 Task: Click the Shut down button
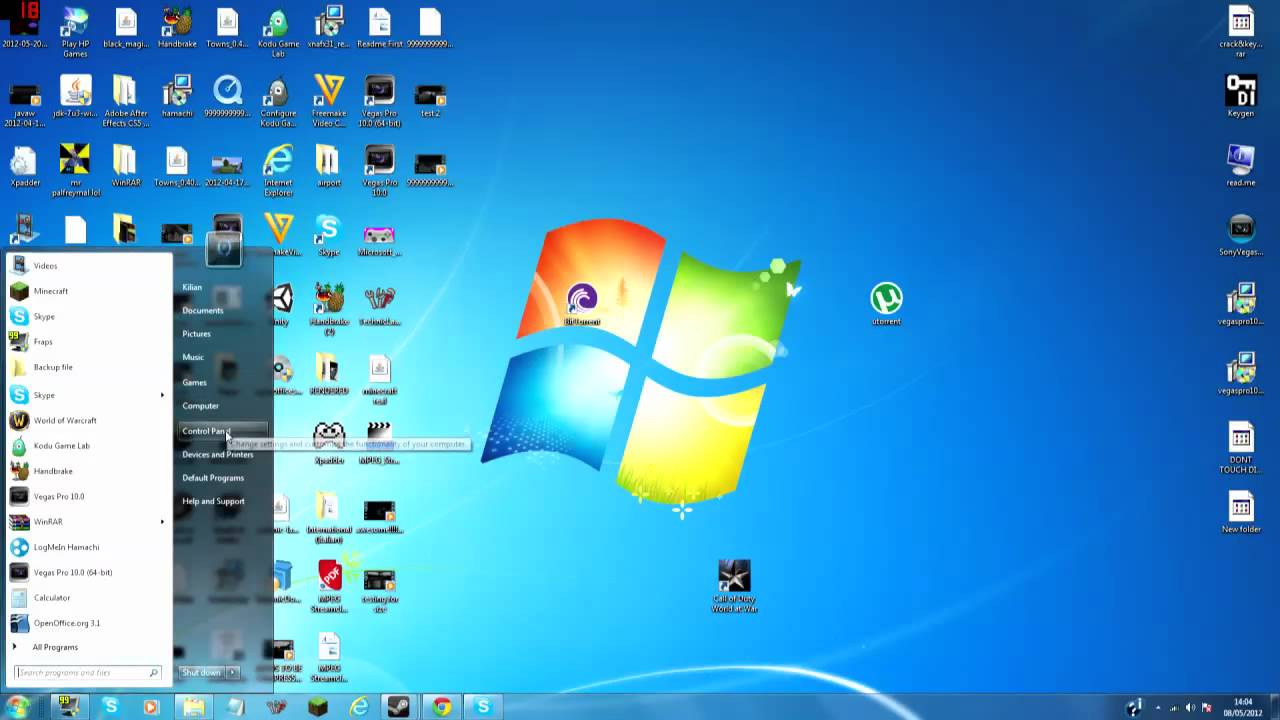coord(202,672)
